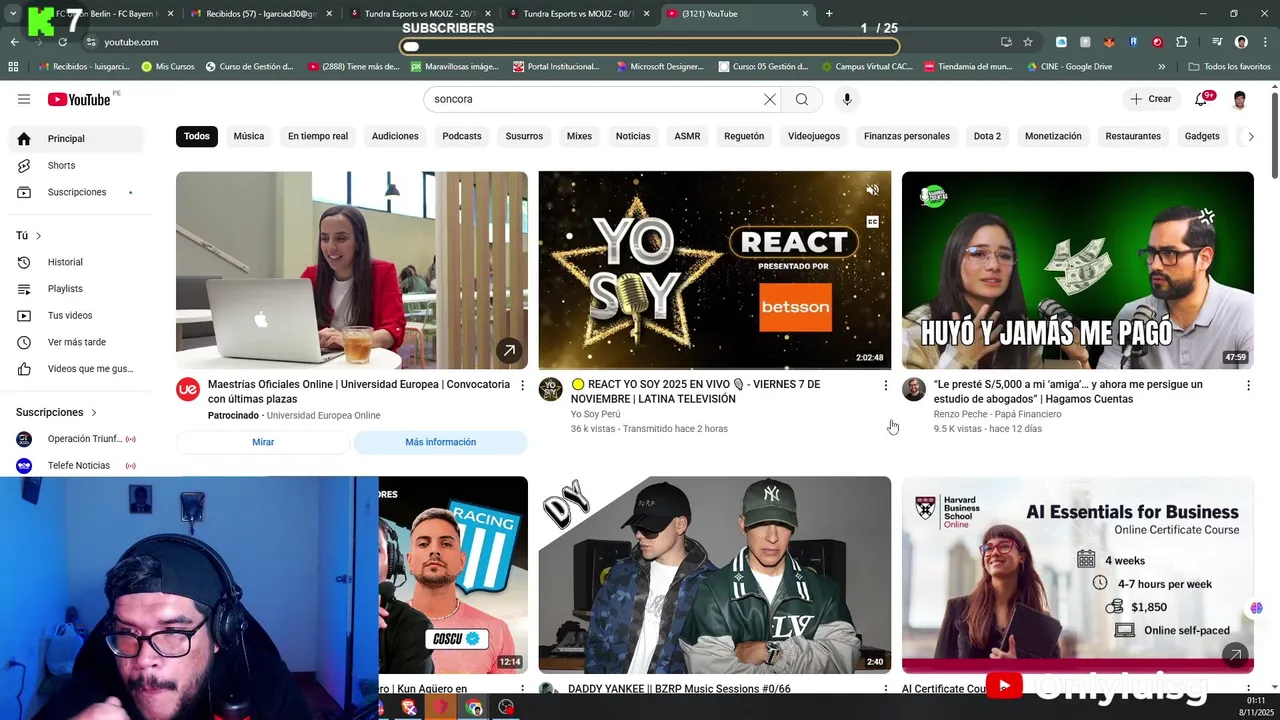Open a new browser tab with plus icon
Viewport: 1280px width, 720px height.
pos(829,14)
